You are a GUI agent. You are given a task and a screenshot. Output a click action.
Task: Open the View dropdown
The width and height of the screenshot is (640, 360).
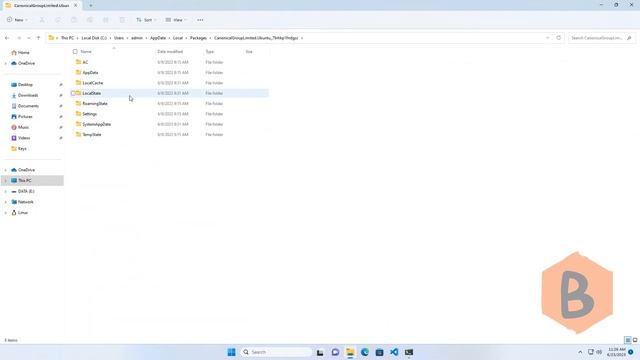pos(176,20)
